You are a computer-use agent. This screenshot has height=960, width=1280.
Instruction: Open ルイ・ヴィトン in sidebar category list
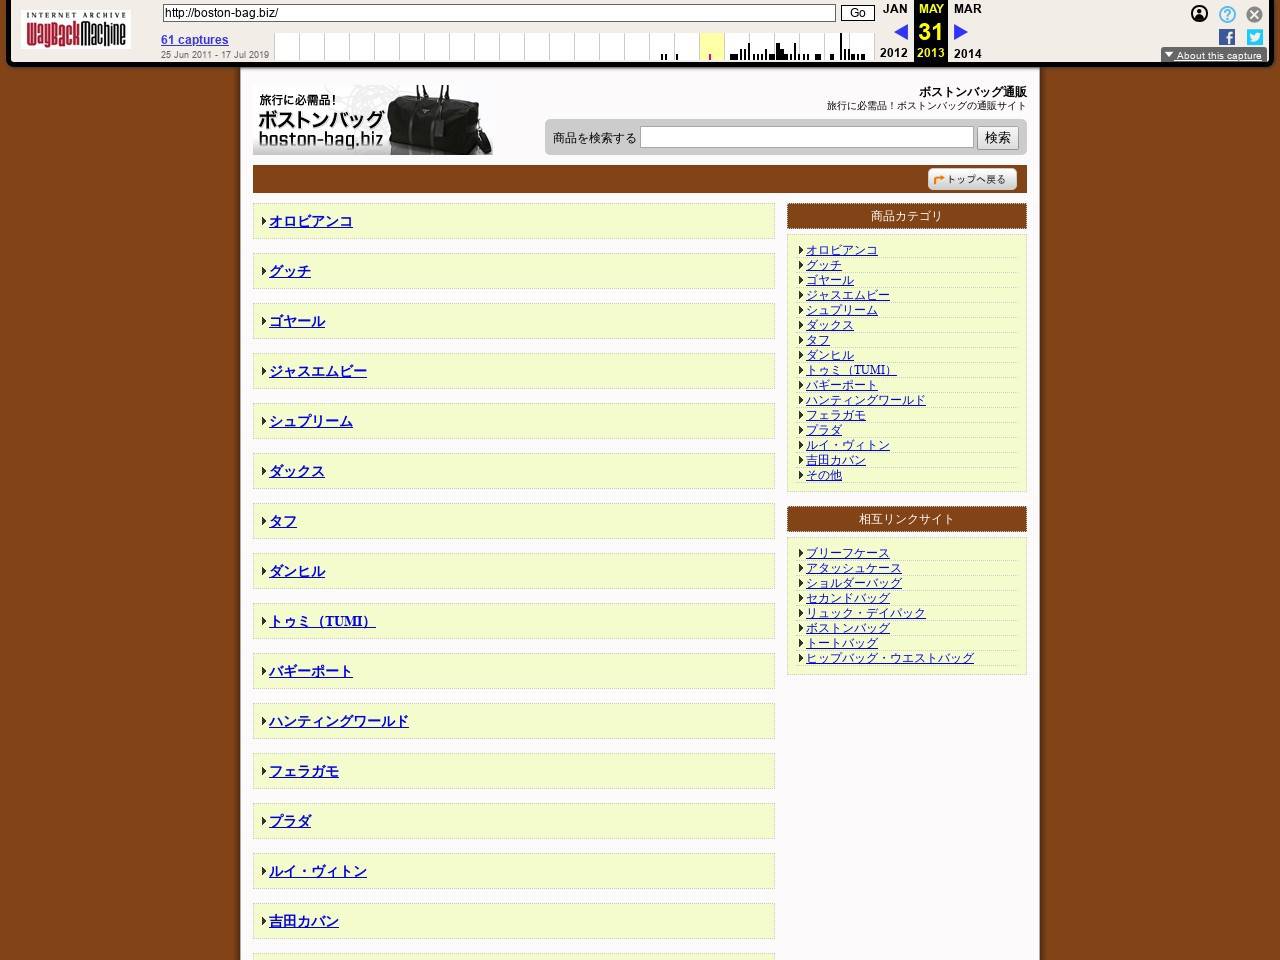point(847,445)
